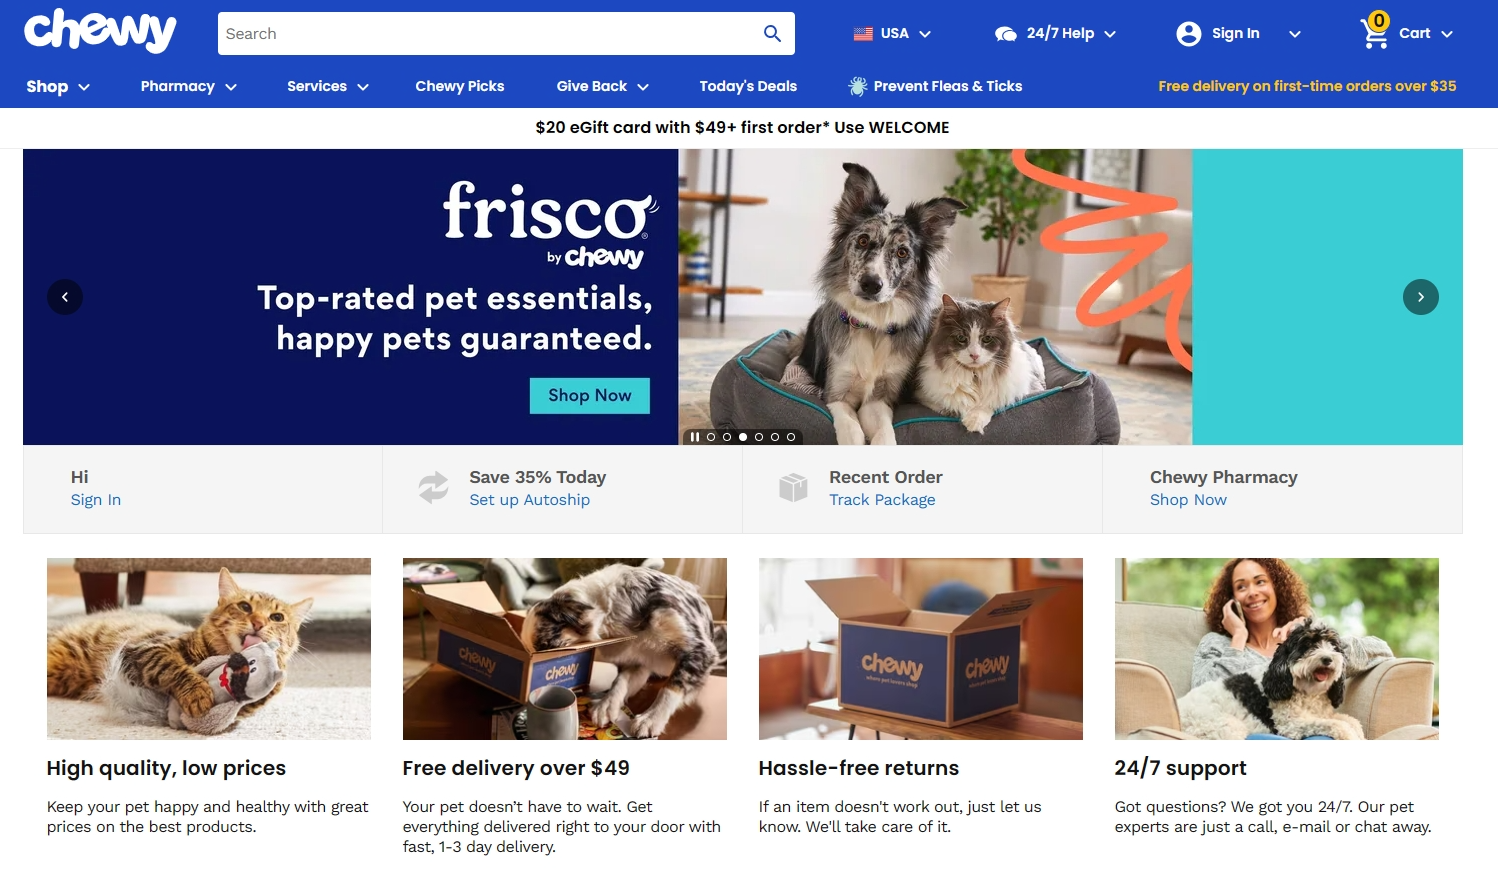Click the search magnifier icon
The height and width of the screenshot is (871, 1498).
click(772, 33)
